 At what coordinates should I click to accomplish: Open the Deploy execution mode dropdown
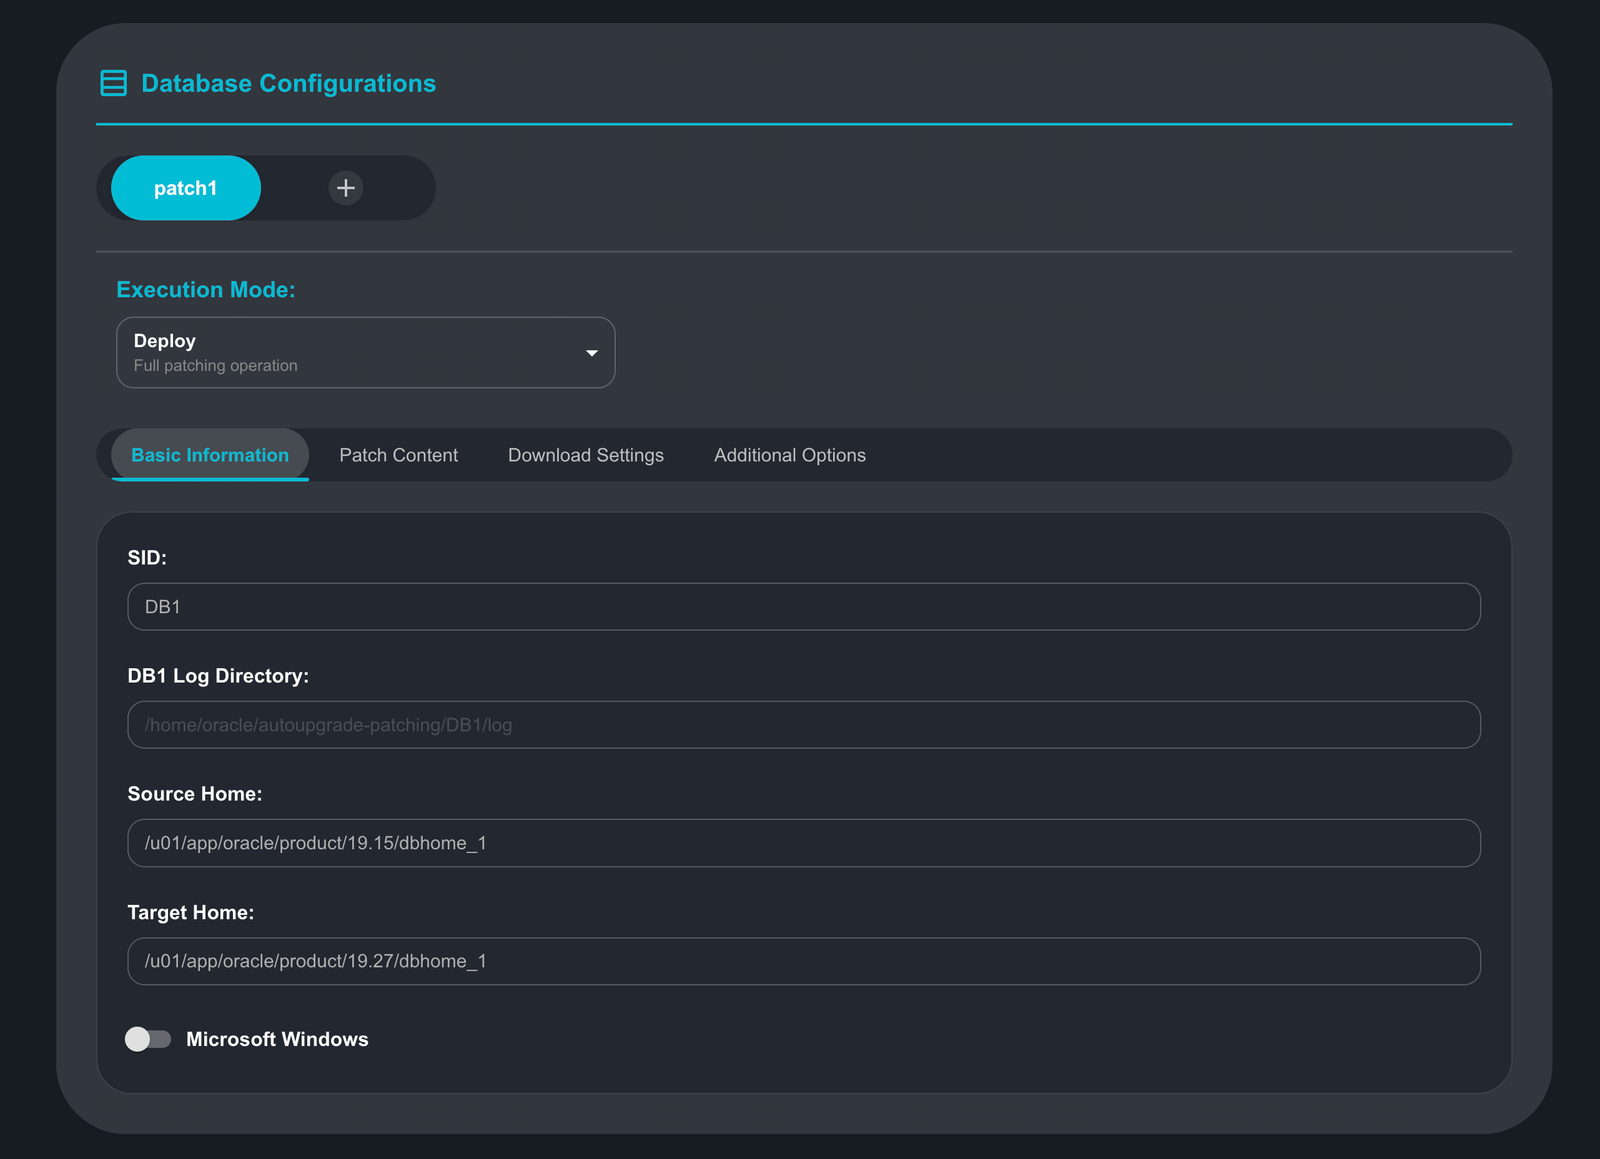point(365,353)
